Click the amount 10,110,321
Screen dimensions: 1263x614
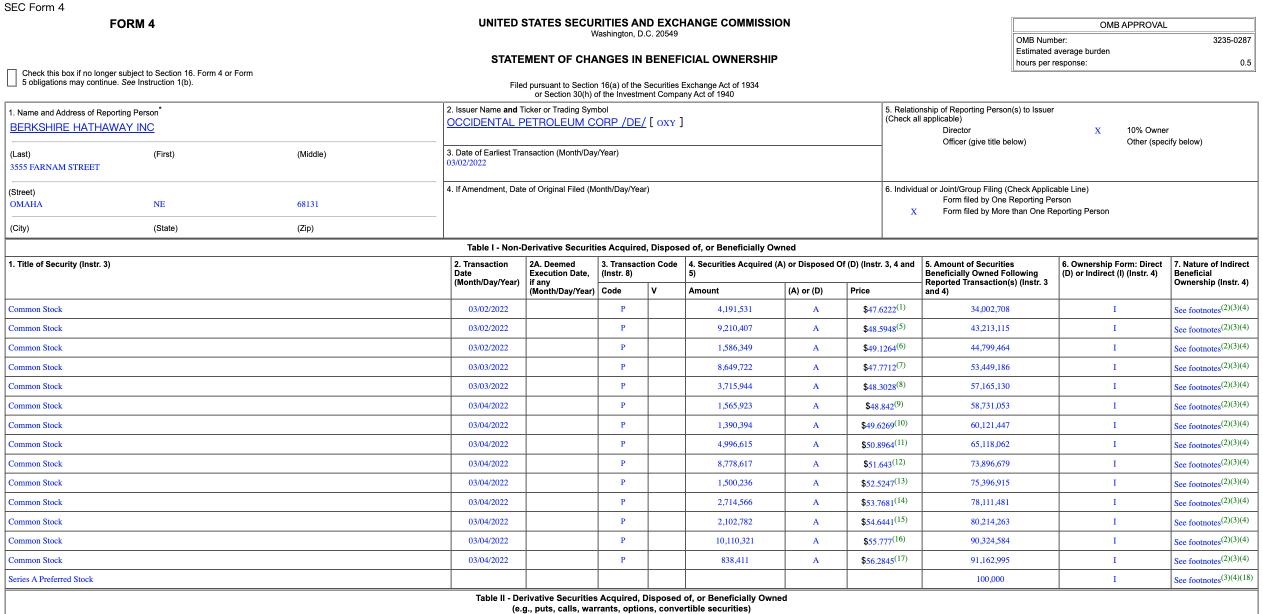733,541
